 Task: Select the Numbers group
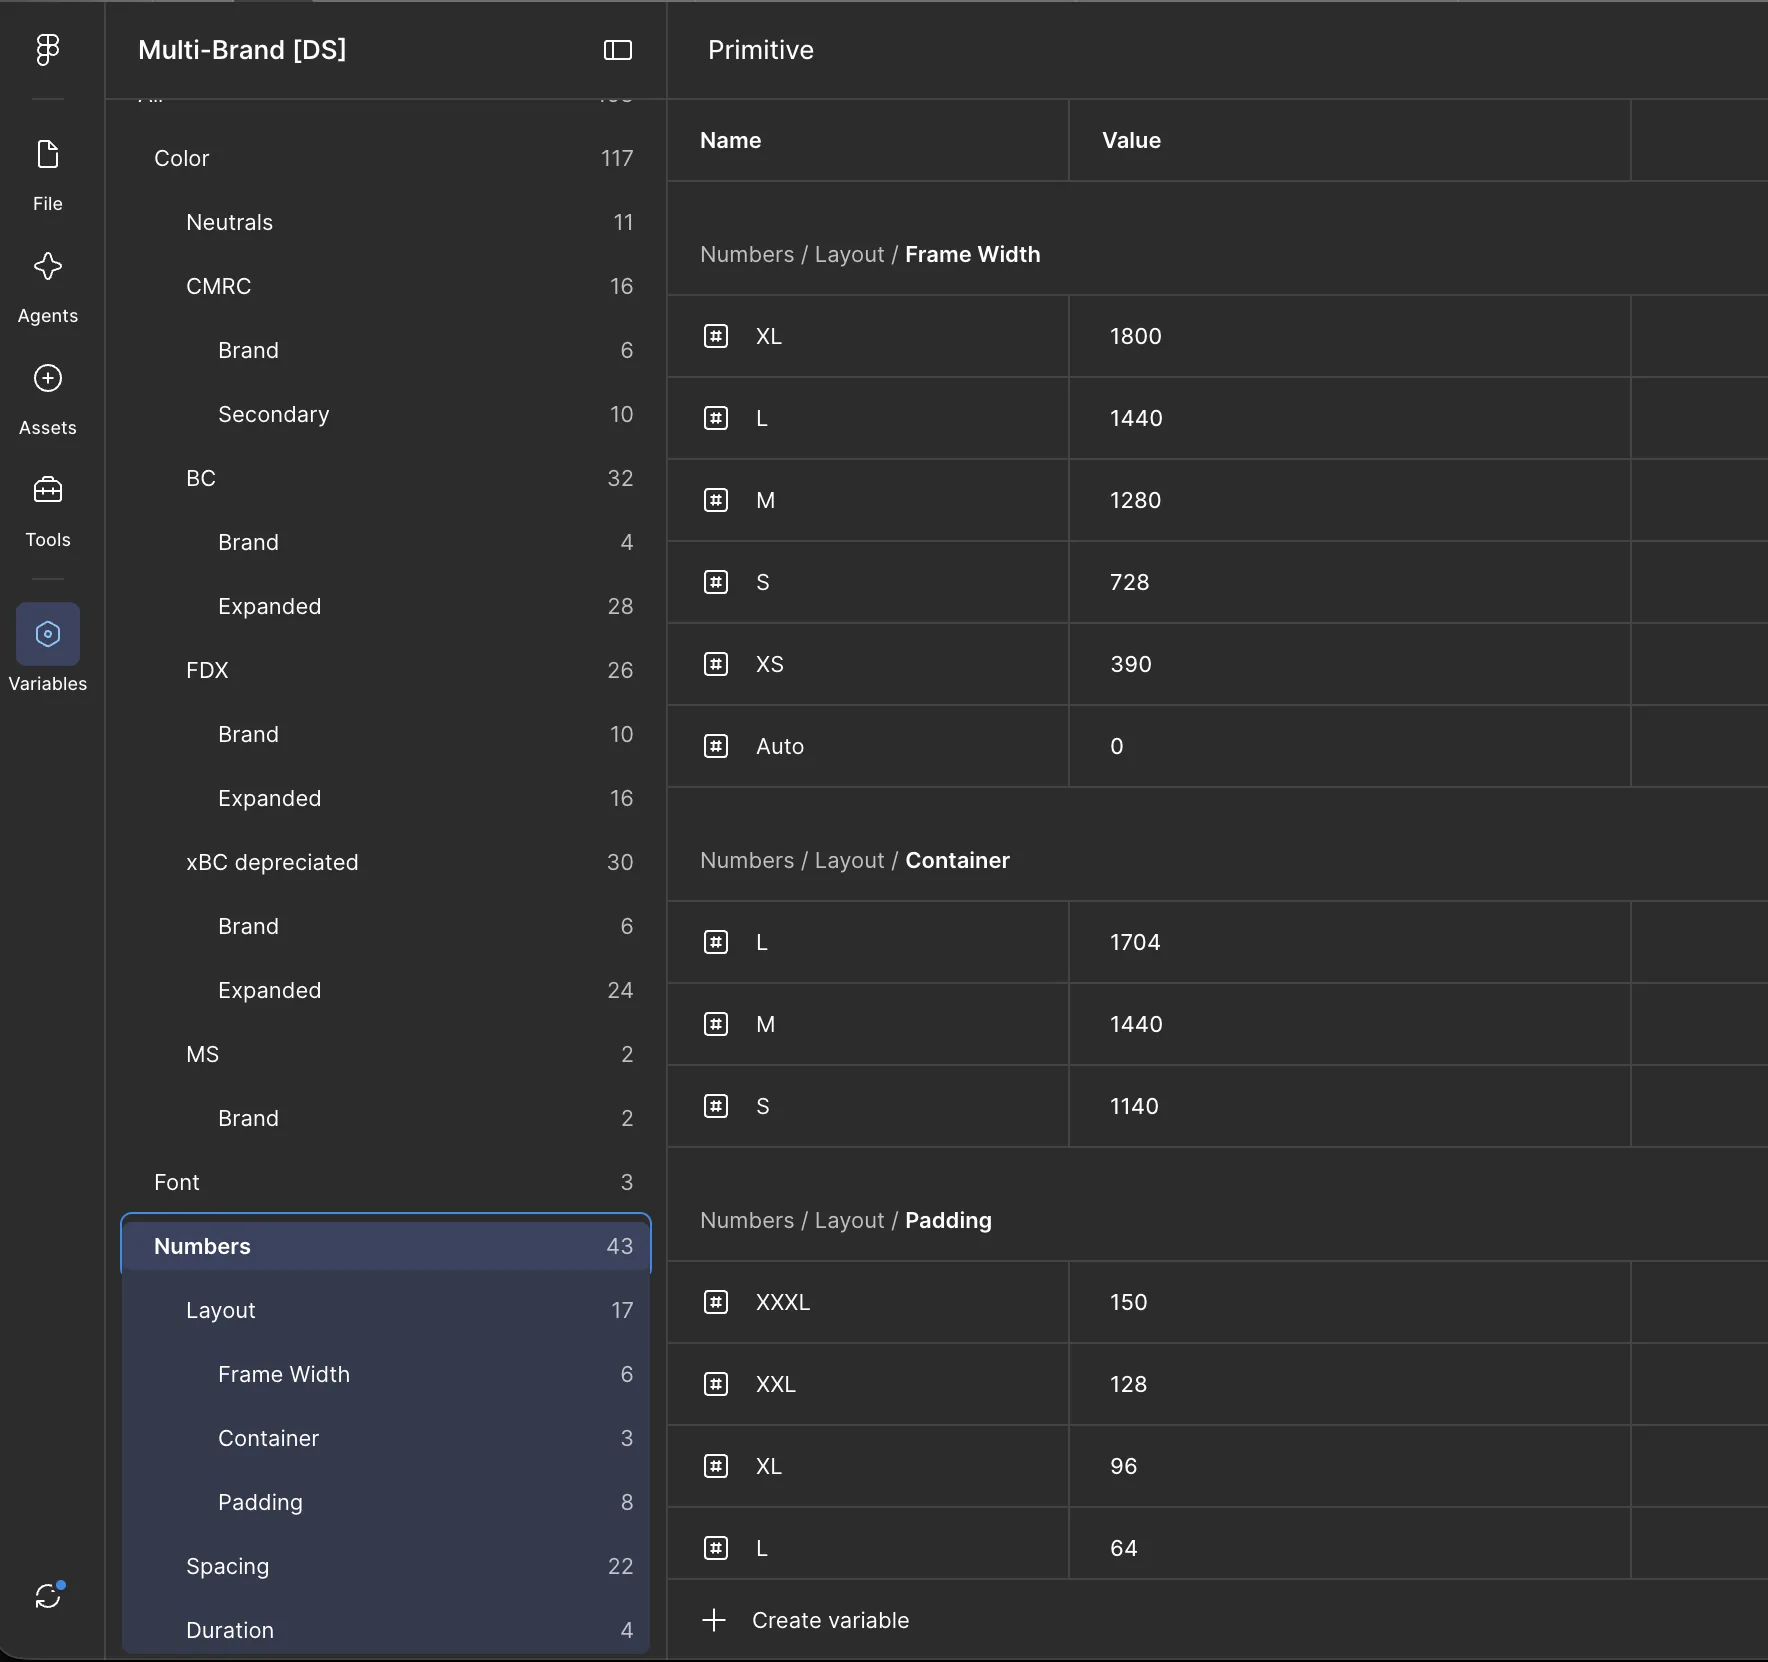386,1246
